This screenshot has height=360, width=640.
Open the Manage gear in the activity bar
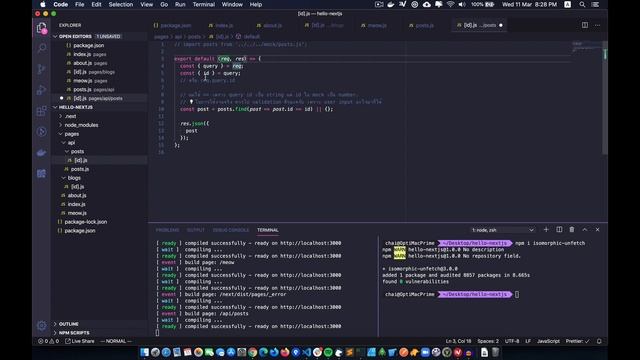pyautogui.click(x=41, y=325)
